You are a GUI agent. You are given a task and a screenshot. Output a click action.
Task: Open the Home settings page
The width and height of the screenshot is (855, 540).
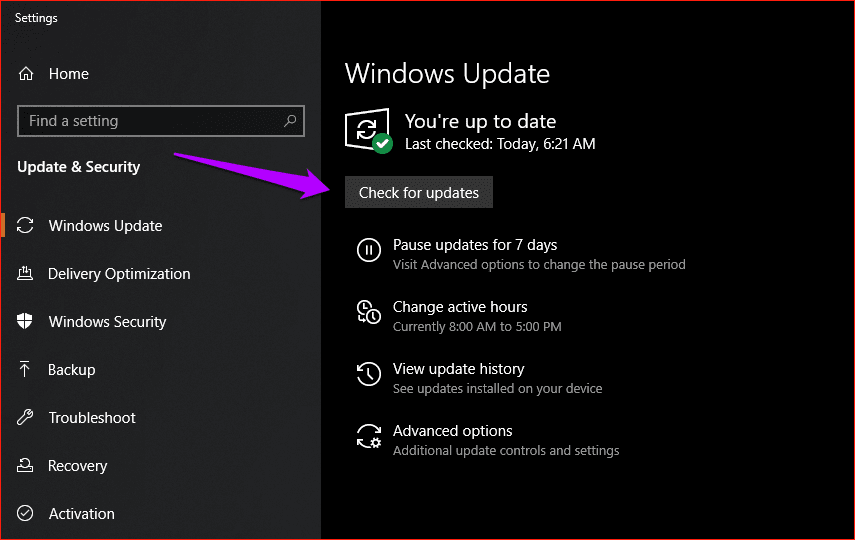pyautogui.click(x=69, y=74)
